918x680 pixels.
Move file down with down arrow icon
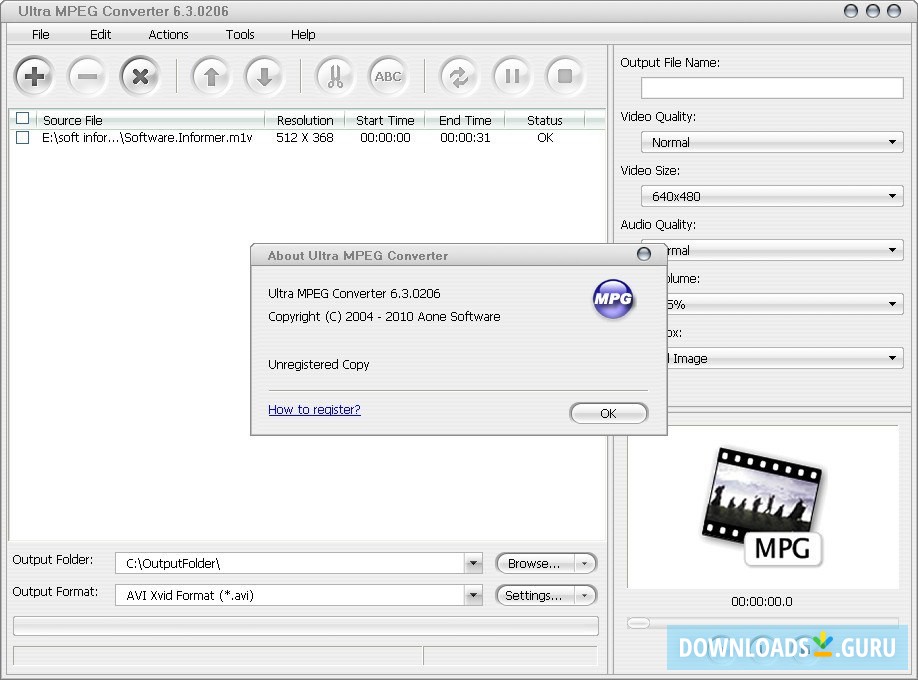click(x=264, y=76)
